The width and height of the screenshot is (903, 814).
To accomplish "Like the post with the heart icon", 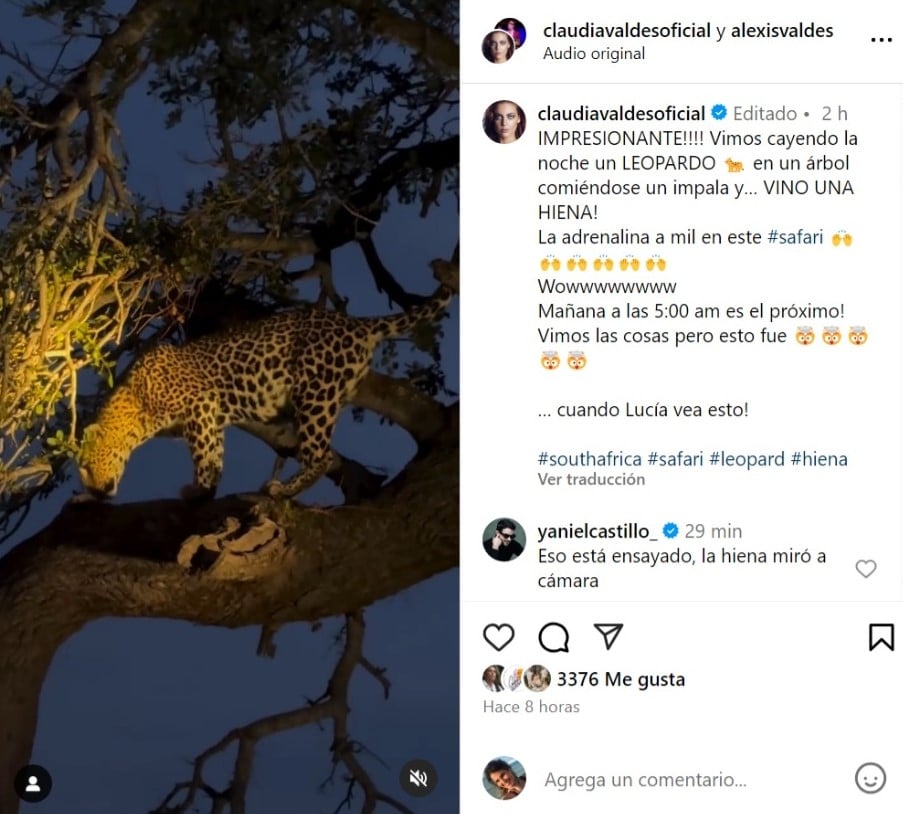I will 498,637.
